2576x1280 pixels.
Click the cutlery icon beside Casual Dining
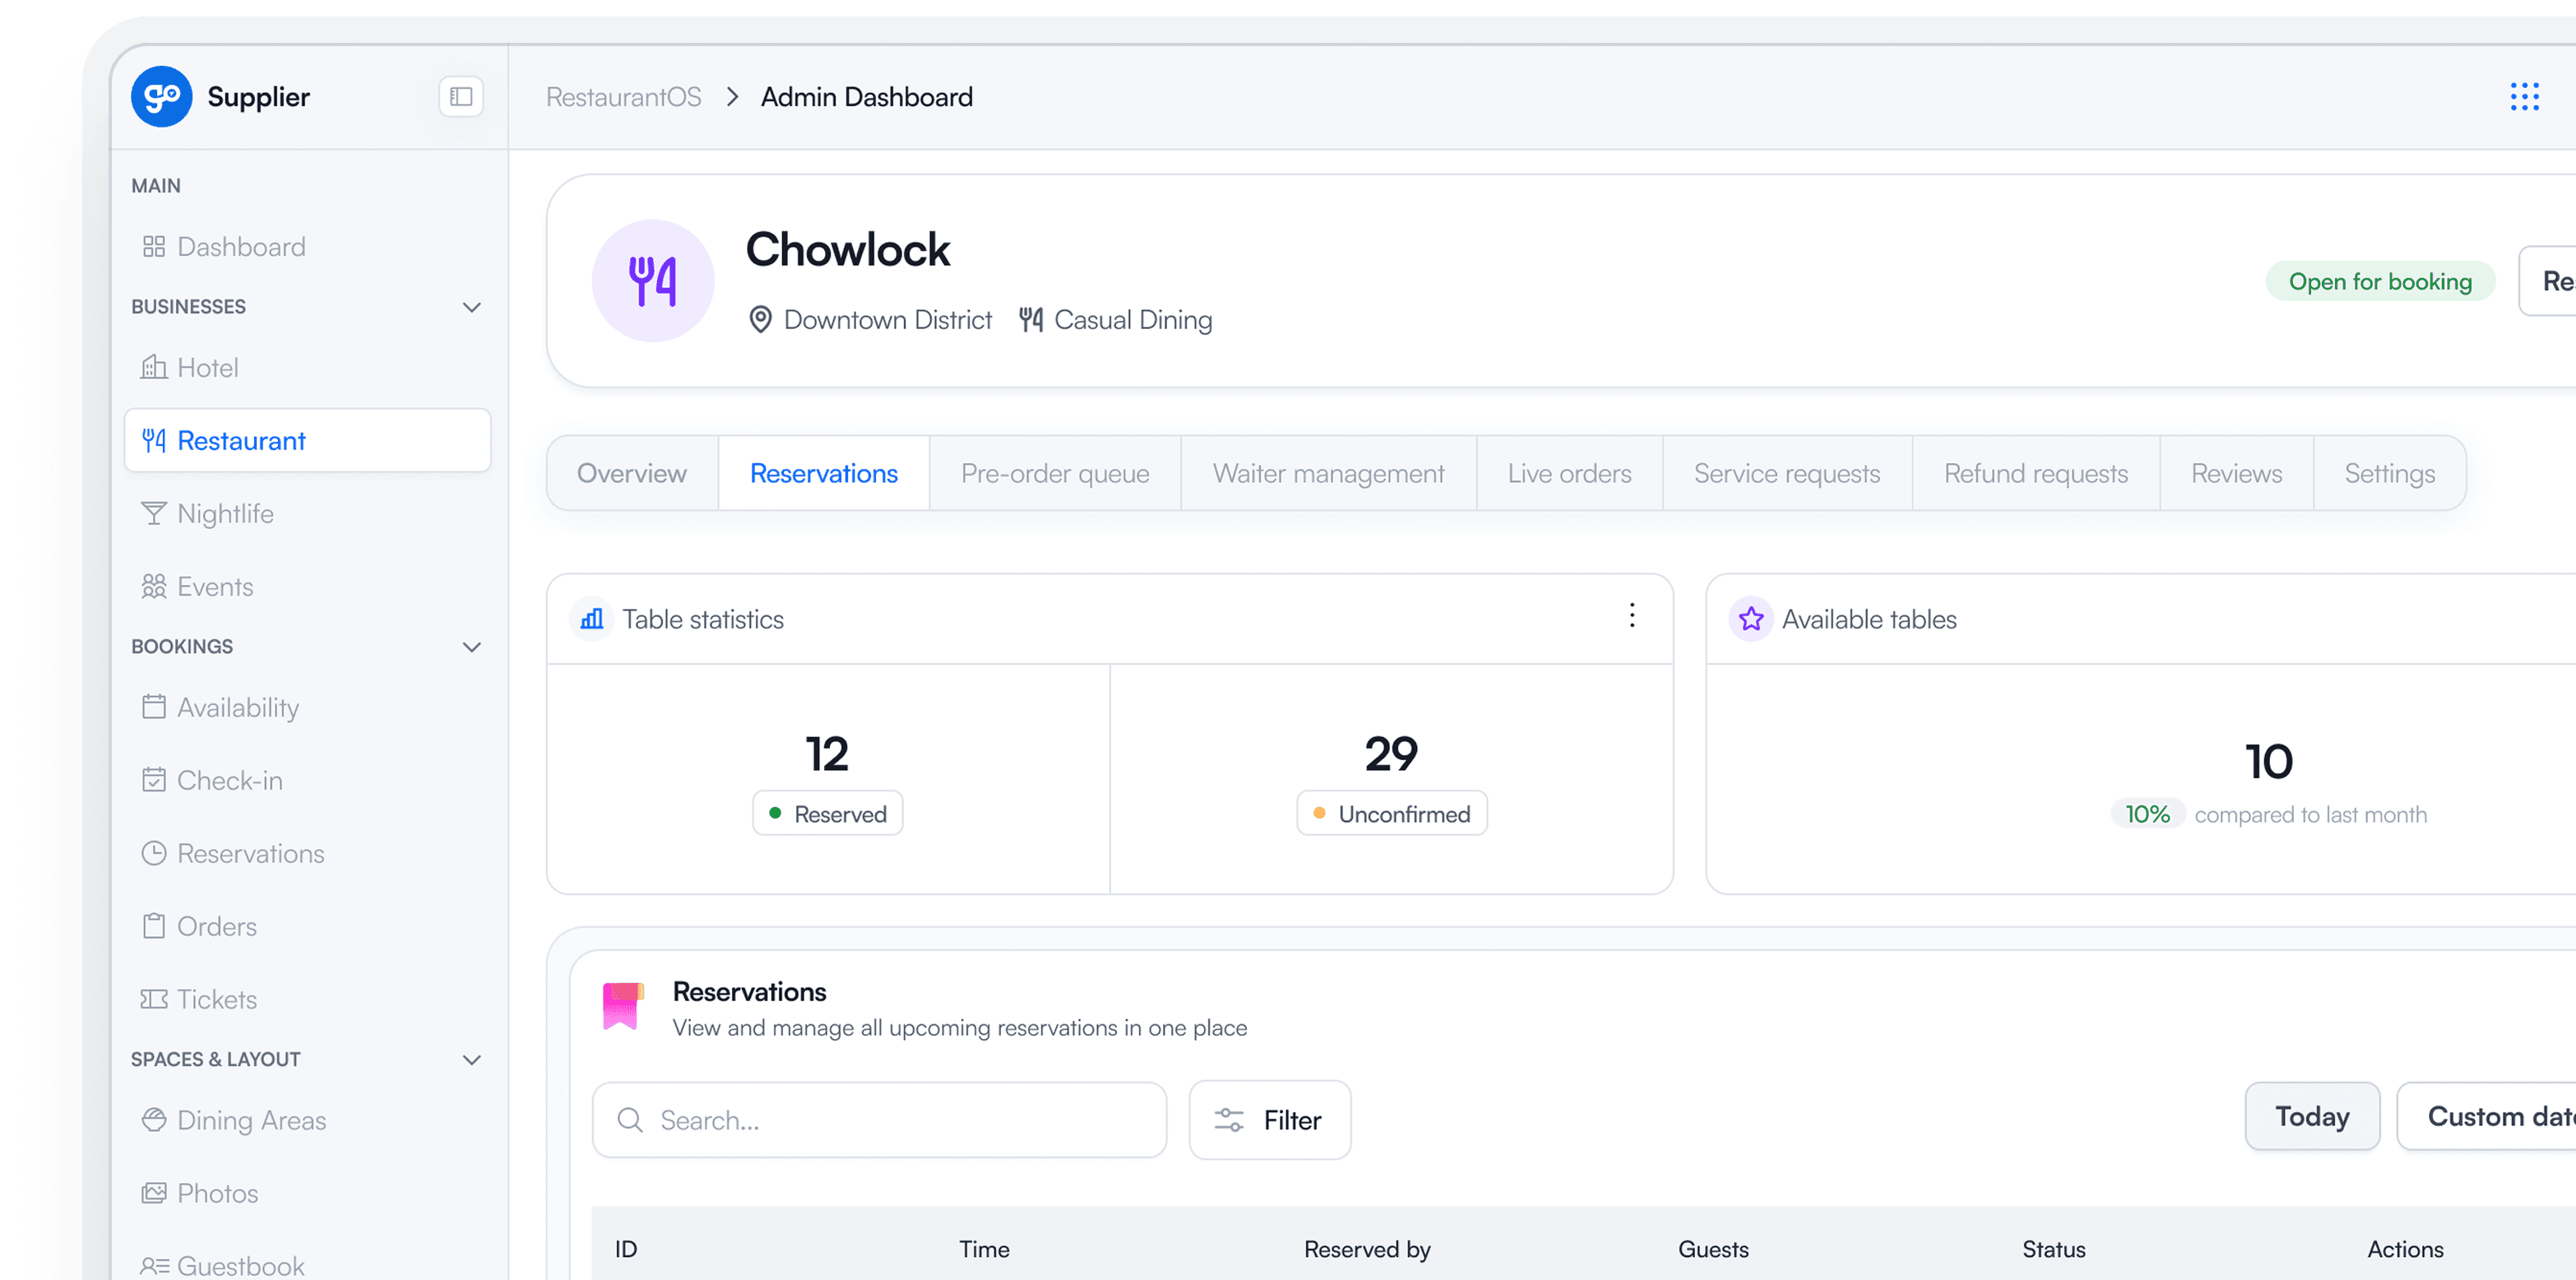[x=1031, y=320]
